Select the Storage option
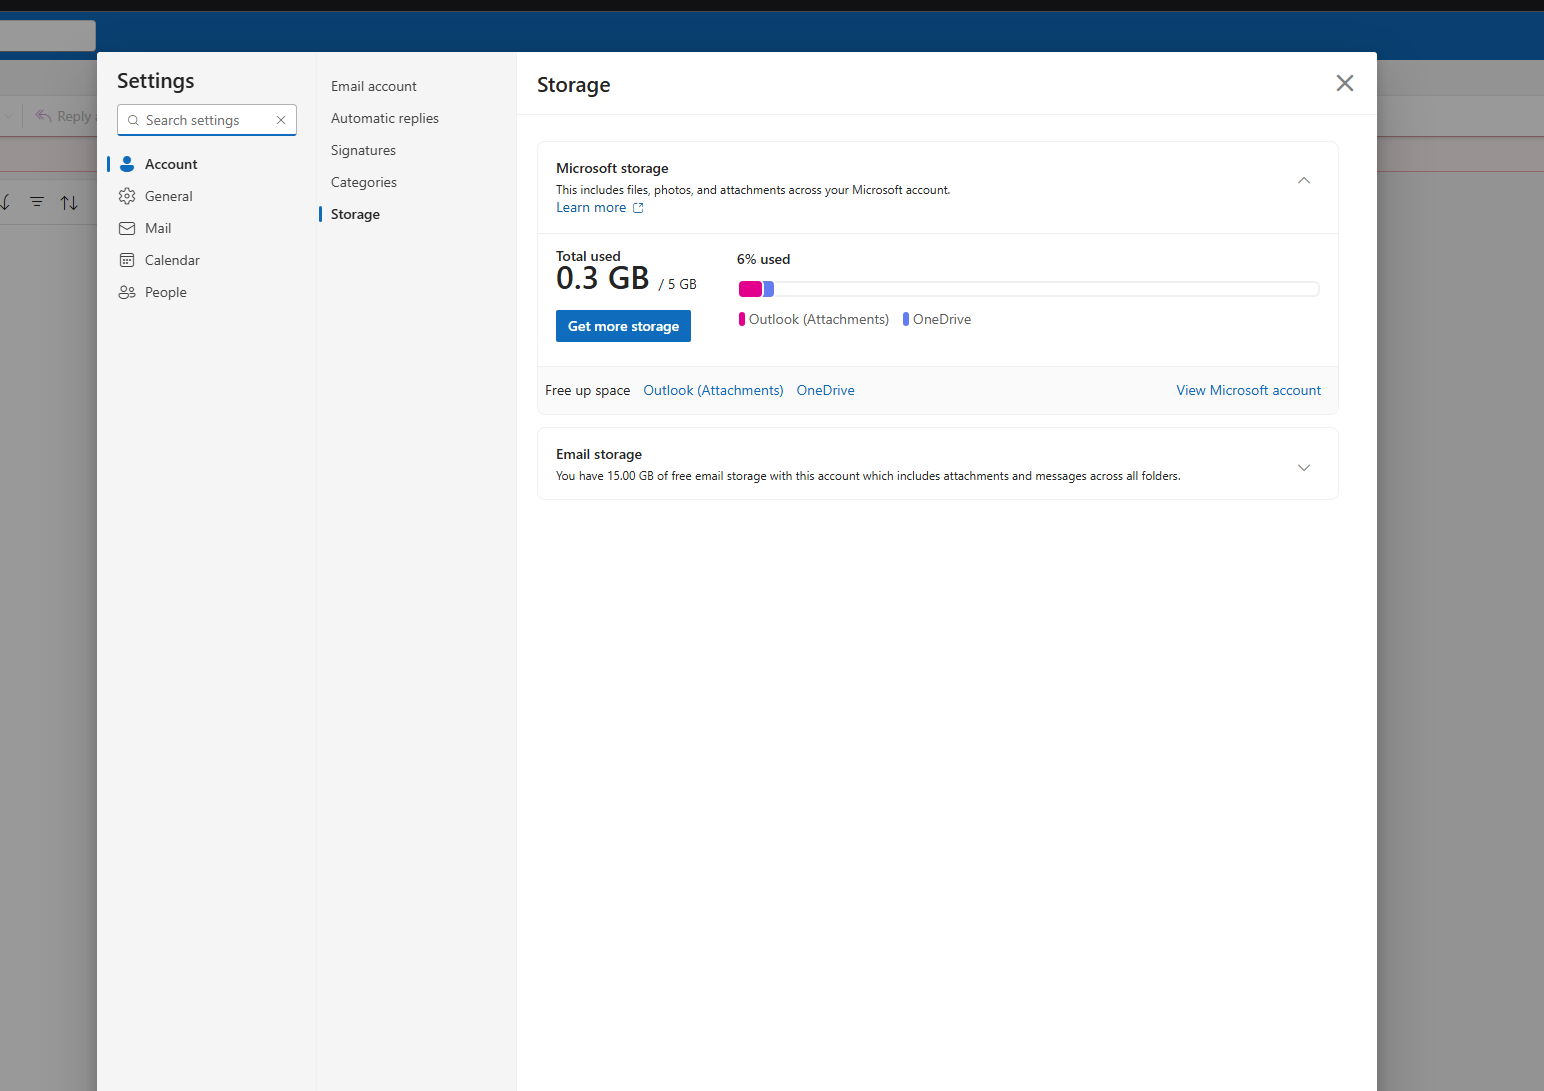Screen dimensions: 1544x1091 [355, 214]
